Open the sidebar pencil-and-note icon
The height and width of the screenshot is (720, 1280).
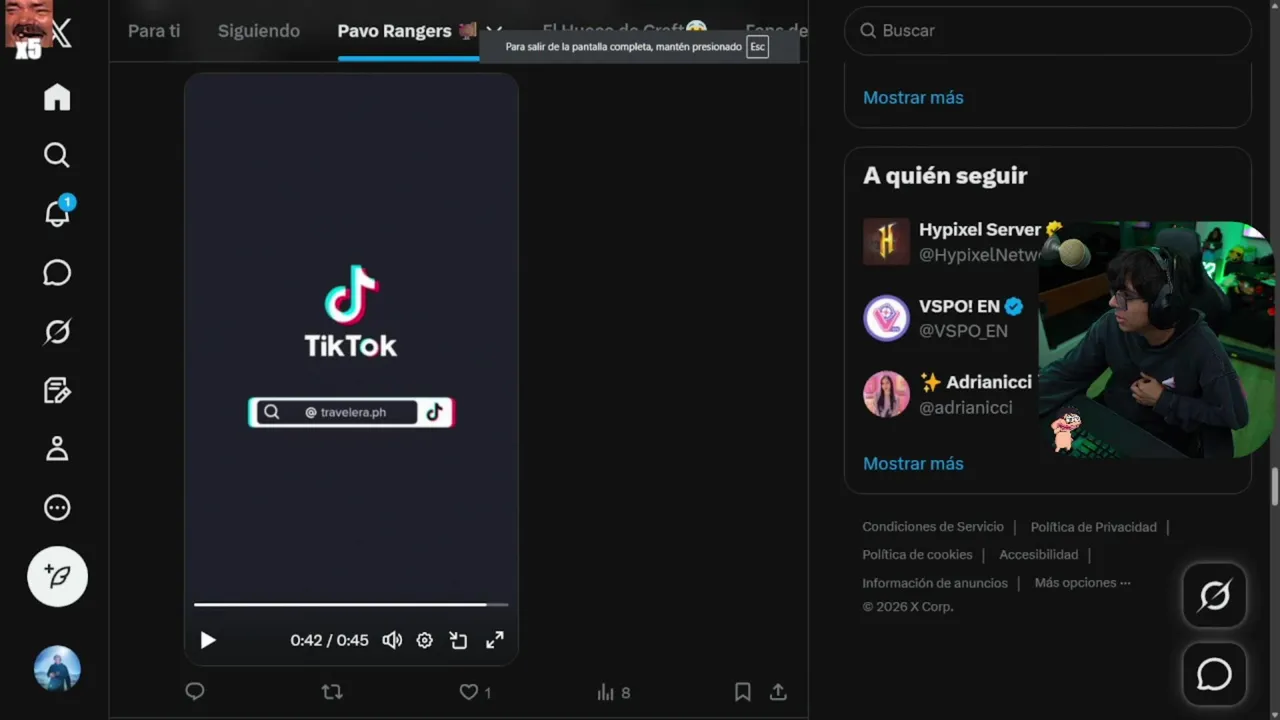click(x=57, y=390)
